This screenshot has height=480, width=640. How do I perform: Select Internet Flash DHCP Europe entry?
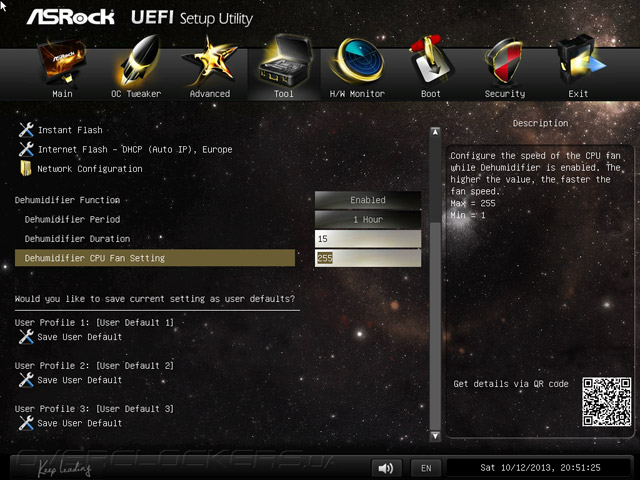[135, 149]
